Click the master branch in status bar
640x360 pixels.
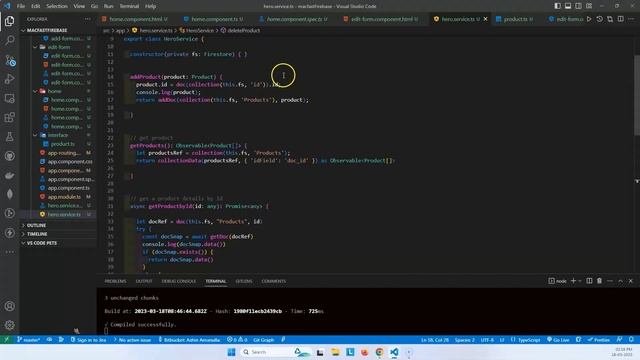[29, 340]
